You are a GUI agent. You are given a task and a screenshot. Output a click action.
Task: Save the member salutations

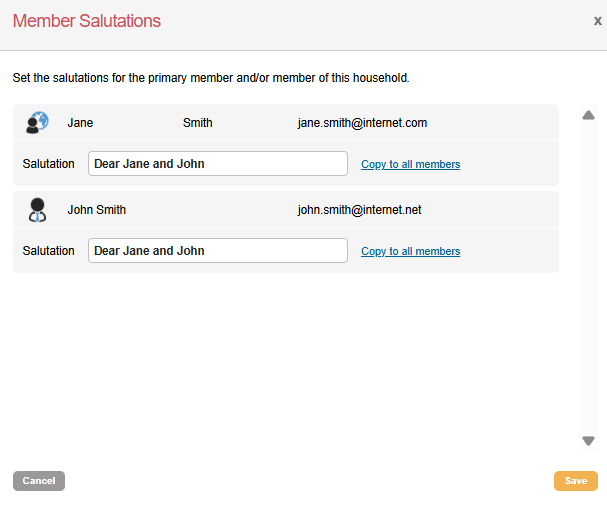[x=575, y=481]
